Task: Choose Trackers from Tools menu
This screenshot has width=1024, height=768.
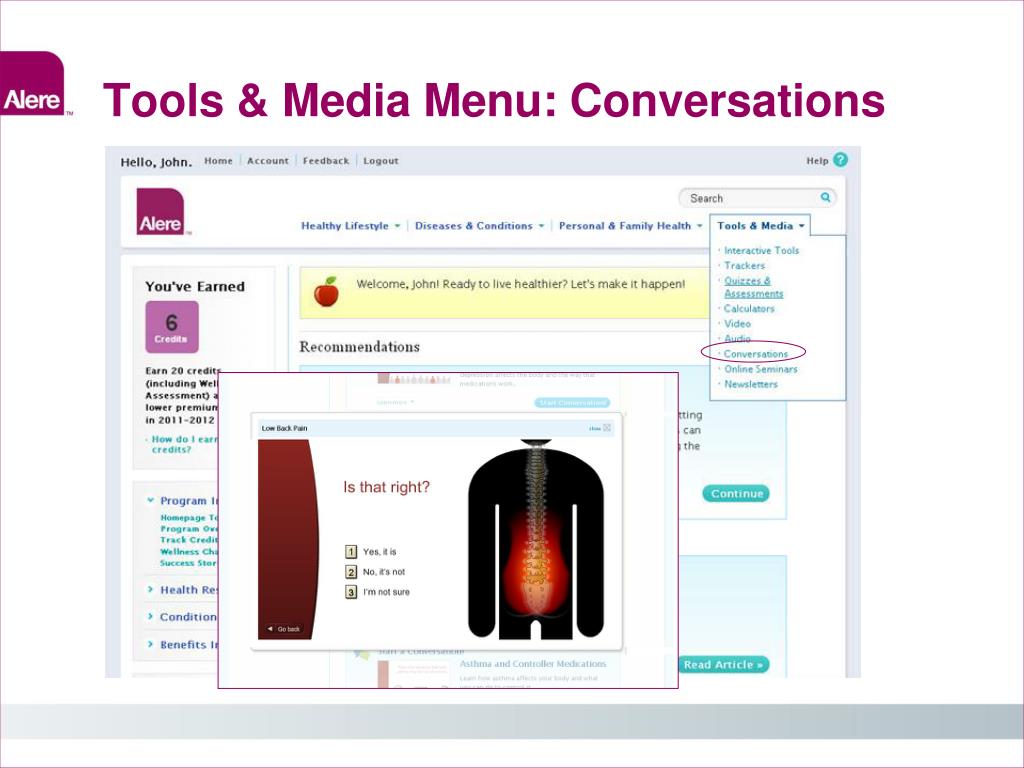Action: pyautogui.click(x=744, y=266)
